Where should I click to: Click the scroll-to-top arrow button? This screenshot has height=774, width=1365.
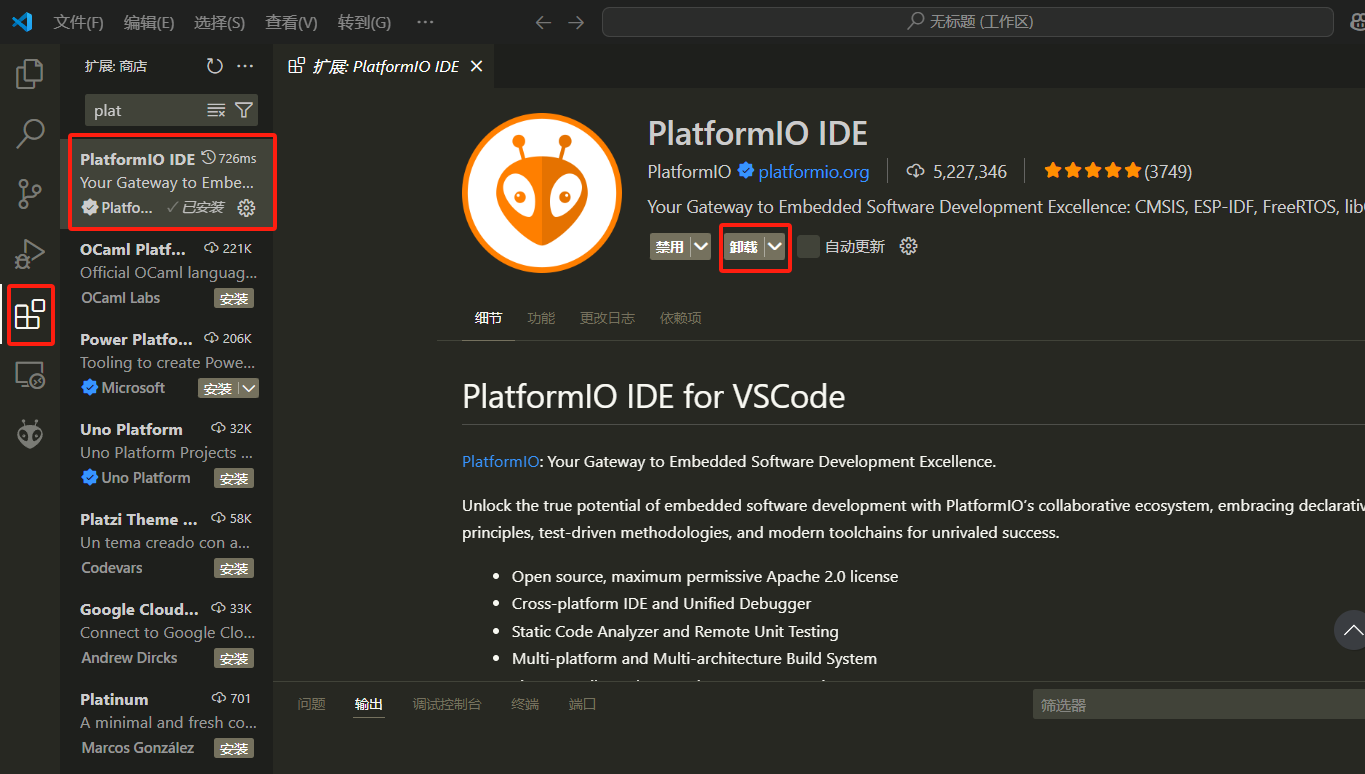[x=1351, y=630]
